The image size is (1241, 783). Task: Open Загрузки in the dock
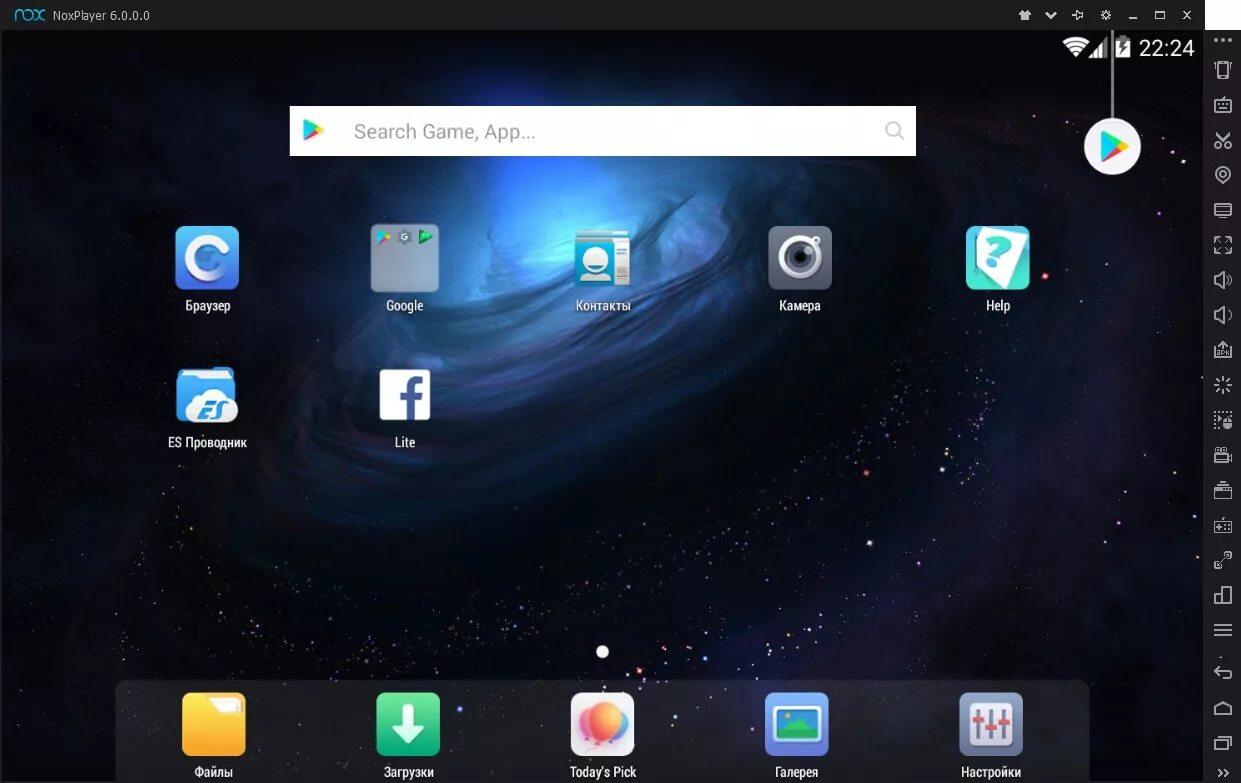pyautogui.click(x=408, y=724)
